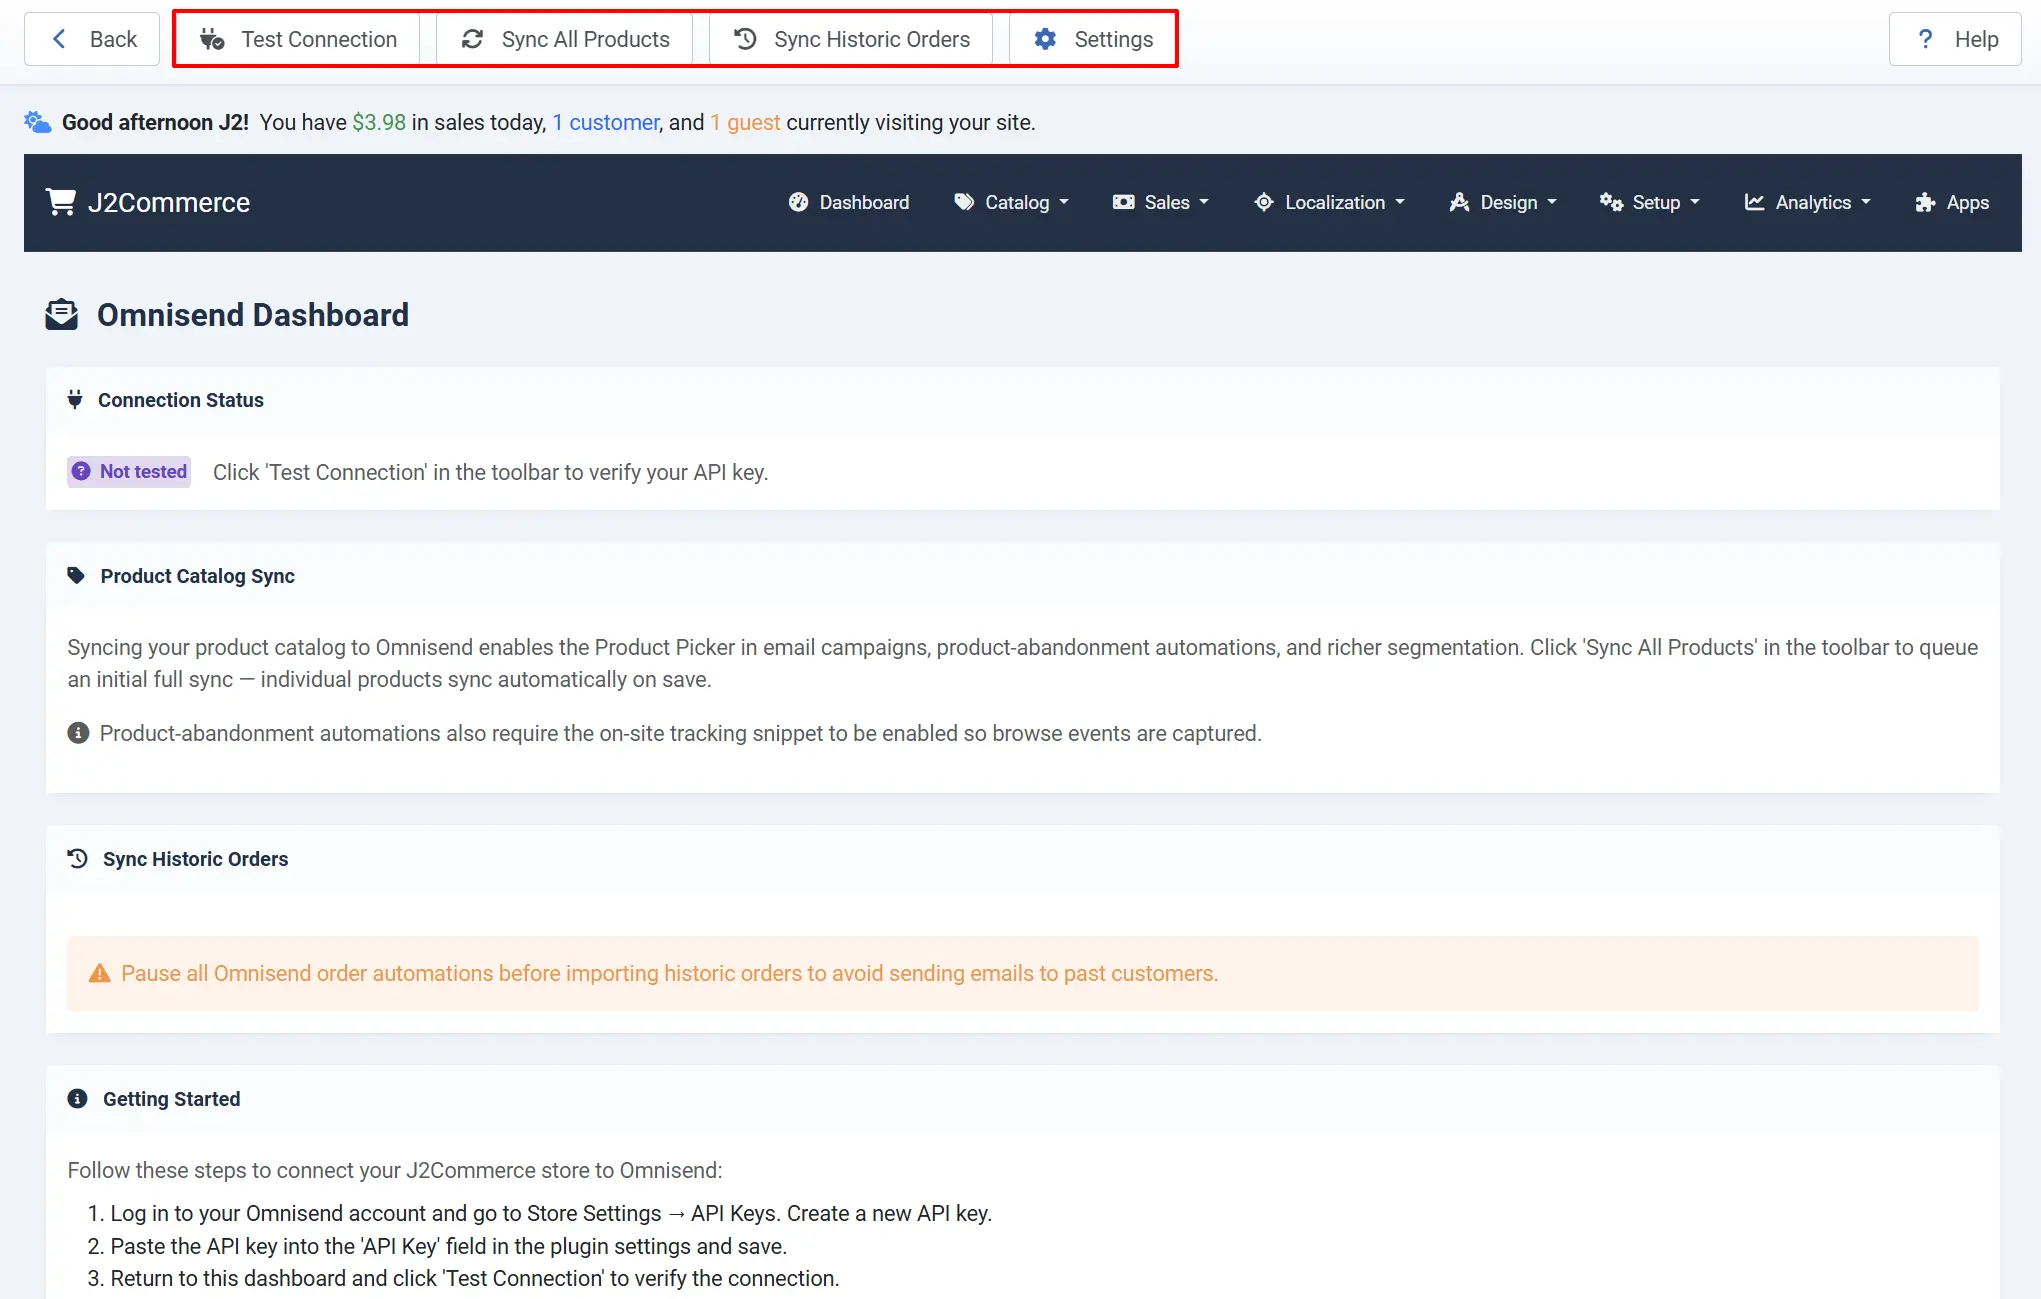Click the Back button
This screenshot has width=2041, height=1299.
click(92, 39)
